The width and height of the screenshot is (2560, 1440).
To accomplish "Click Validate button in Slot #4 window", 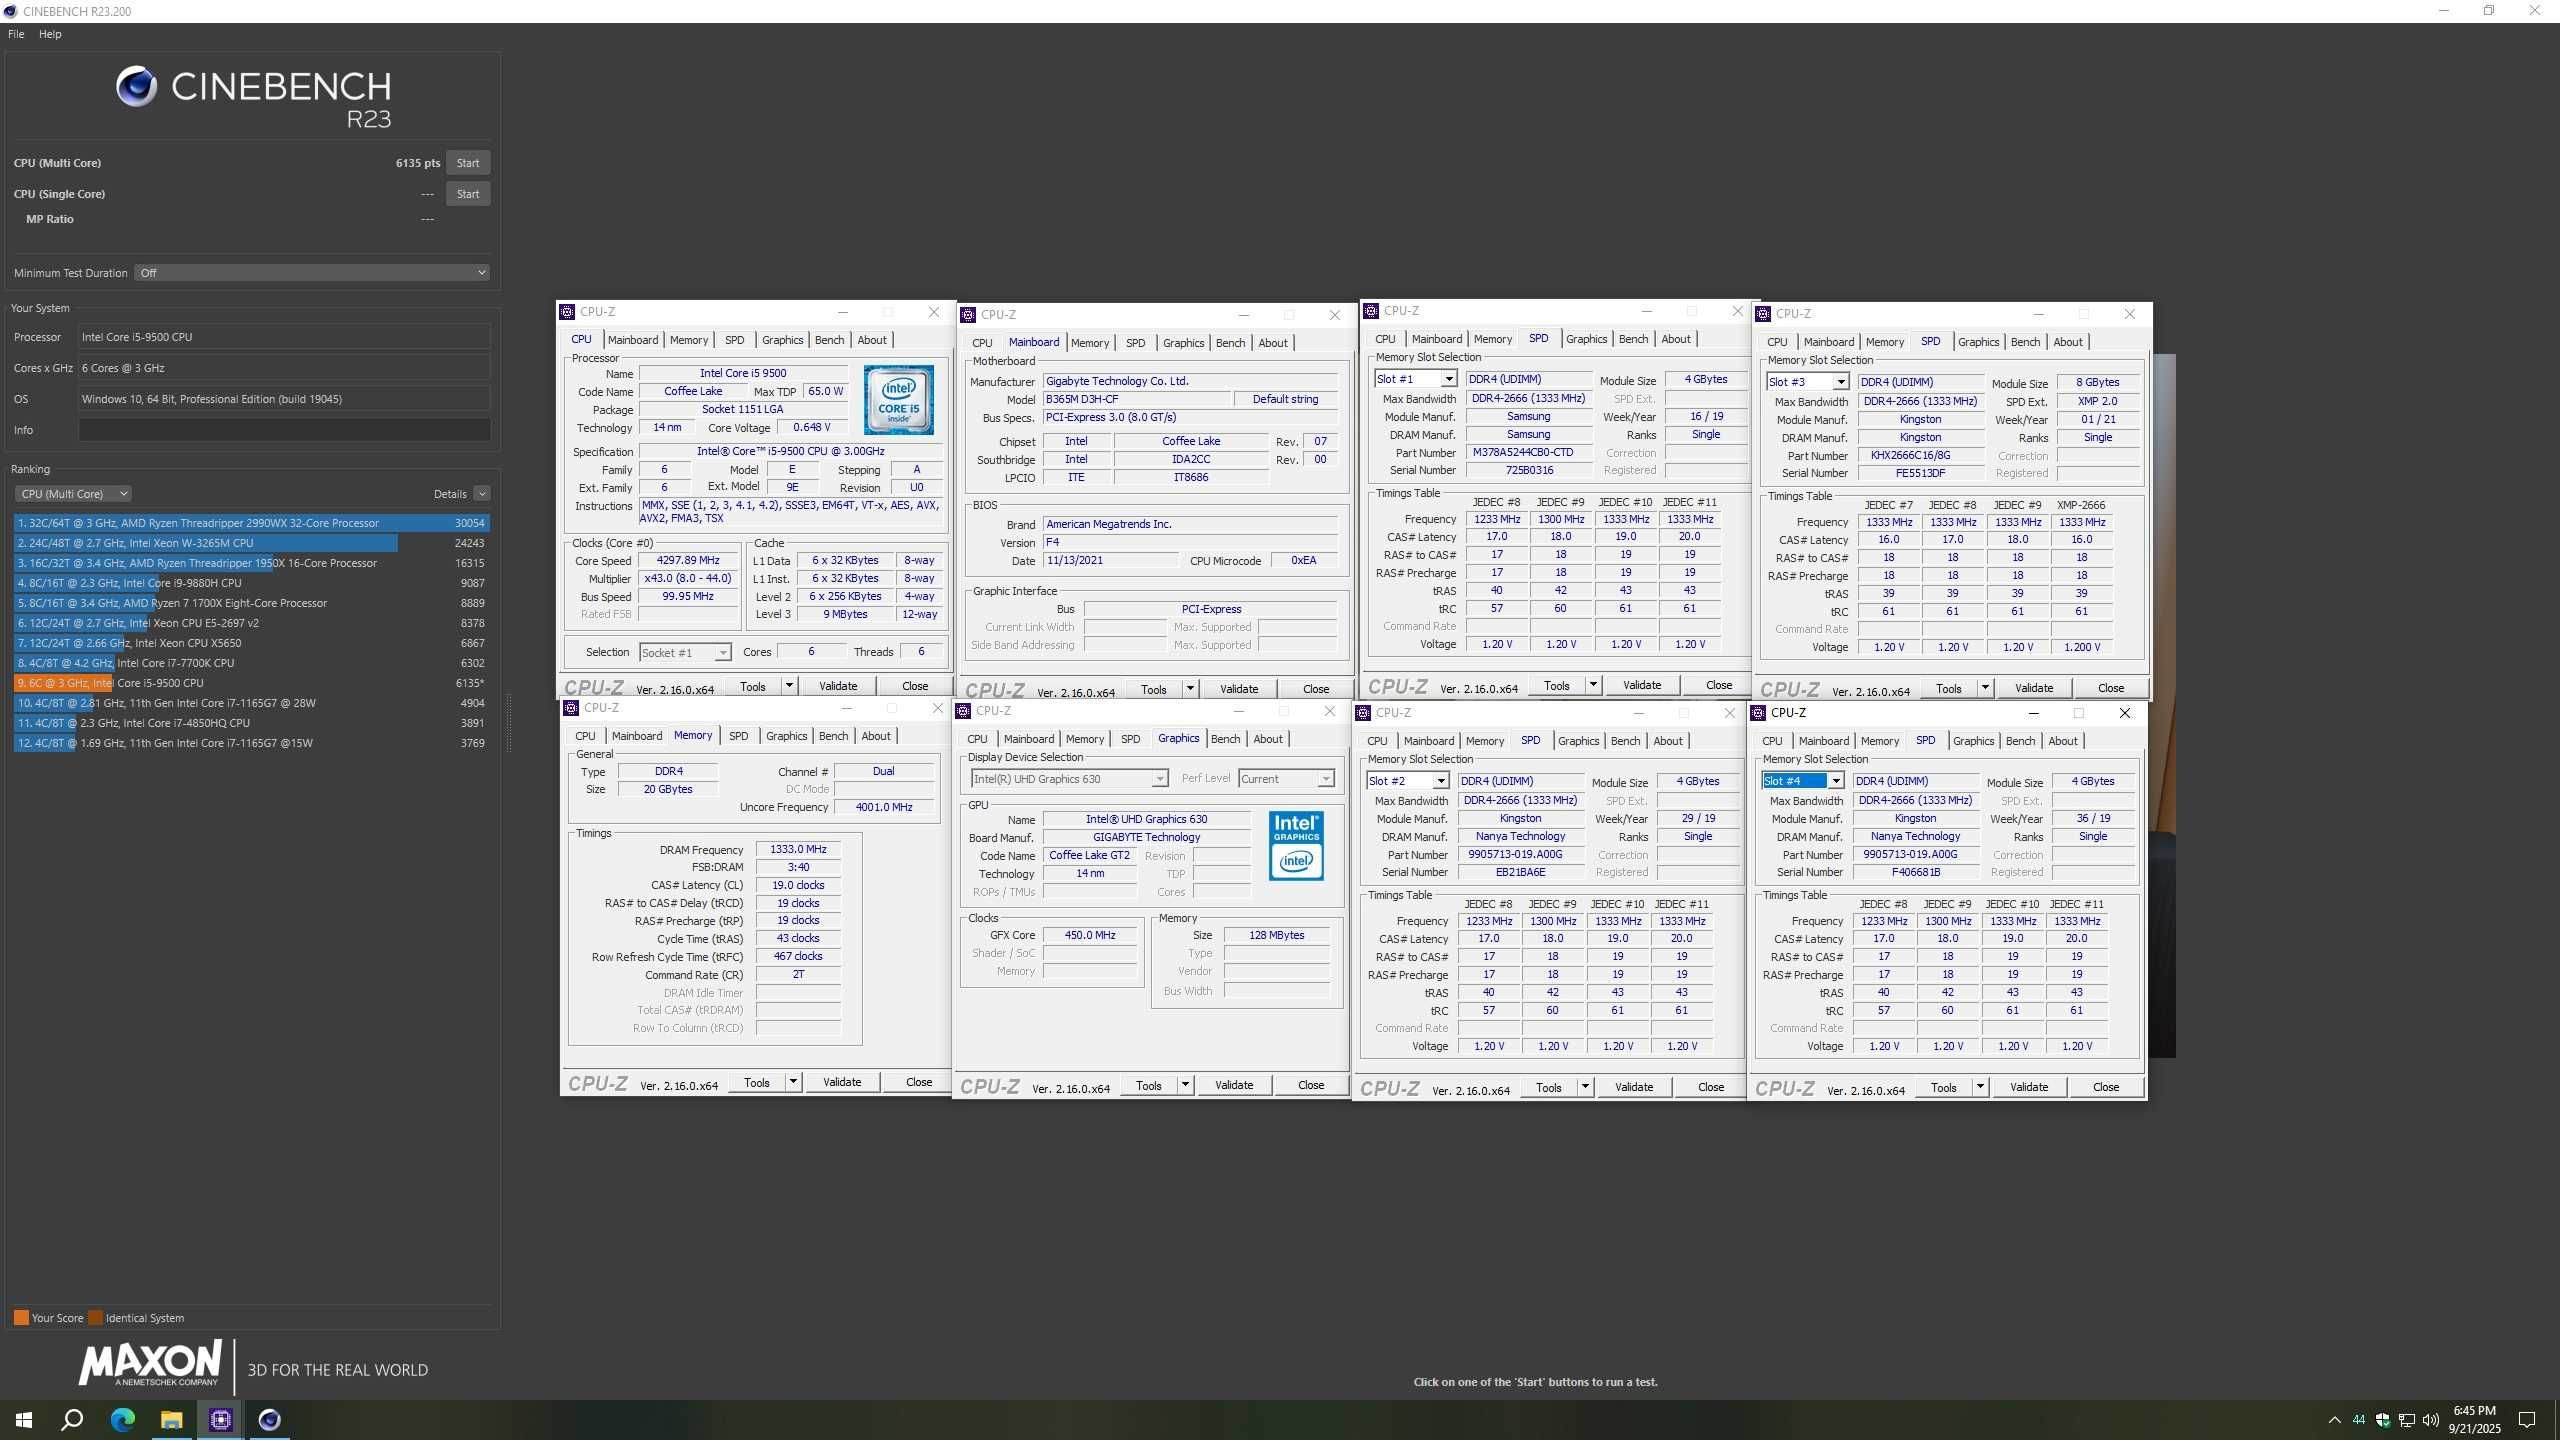I will click(2028, 1088).
